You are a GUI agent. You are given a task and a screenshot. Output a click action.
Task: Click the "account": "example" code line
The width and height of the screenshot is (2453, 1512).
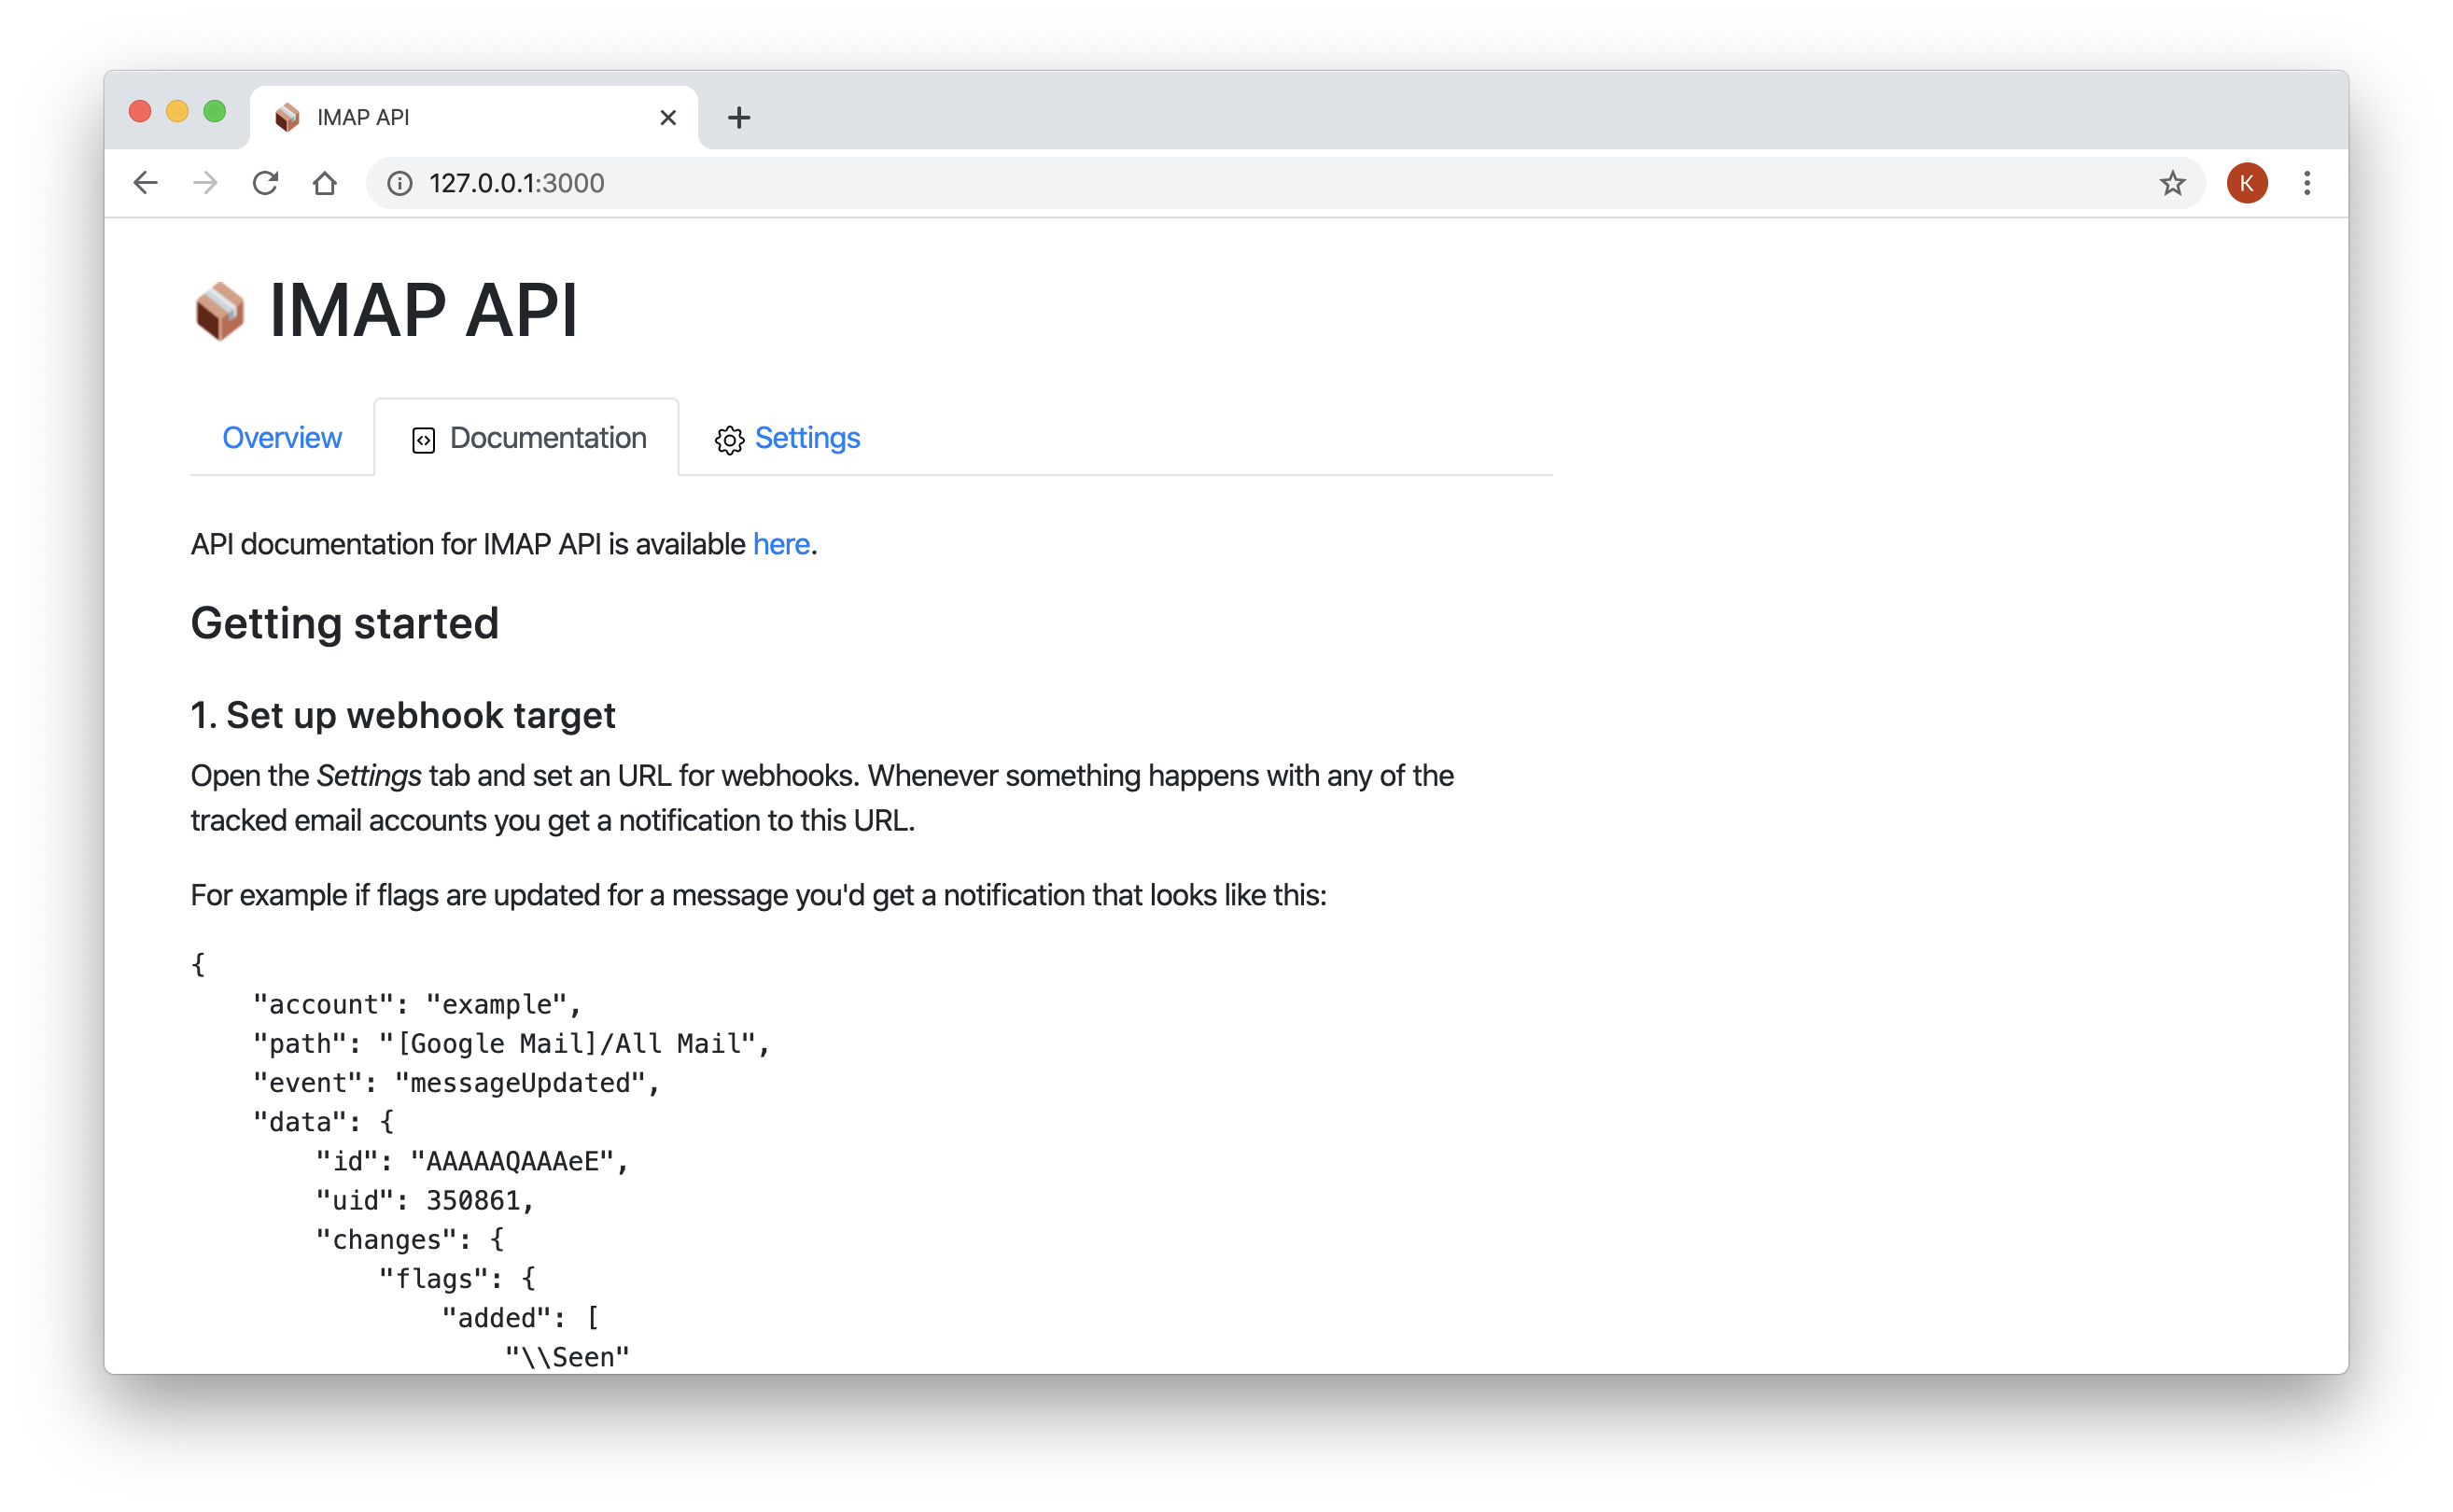pos(417,1004)
